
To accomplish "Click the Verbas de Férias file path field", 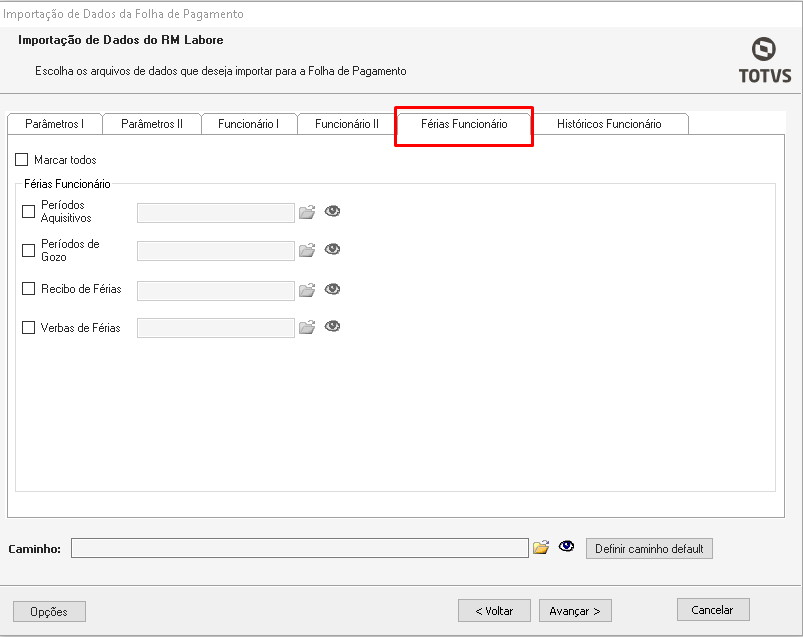I will (x=216, y=328).
